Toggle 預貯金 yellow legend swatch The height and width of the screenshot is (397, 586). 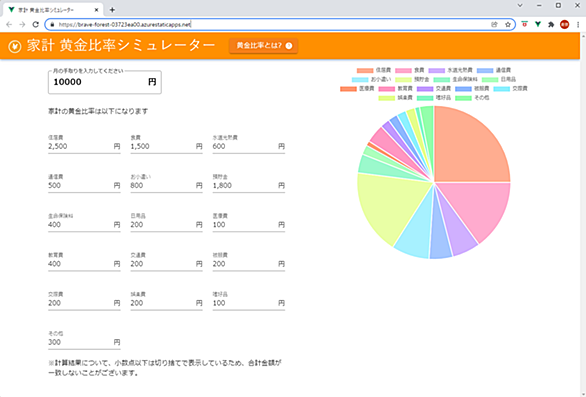coord(403,80)
